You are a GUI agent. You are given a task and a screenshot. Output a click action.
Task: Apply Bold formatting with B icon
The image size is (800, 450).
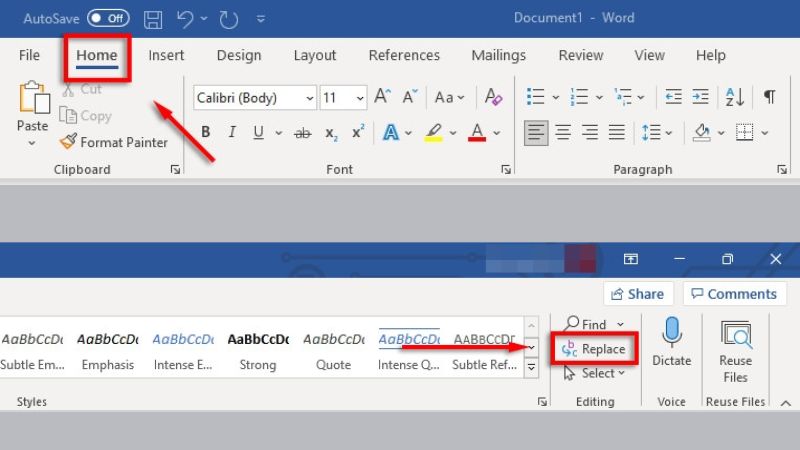[206, 132]
